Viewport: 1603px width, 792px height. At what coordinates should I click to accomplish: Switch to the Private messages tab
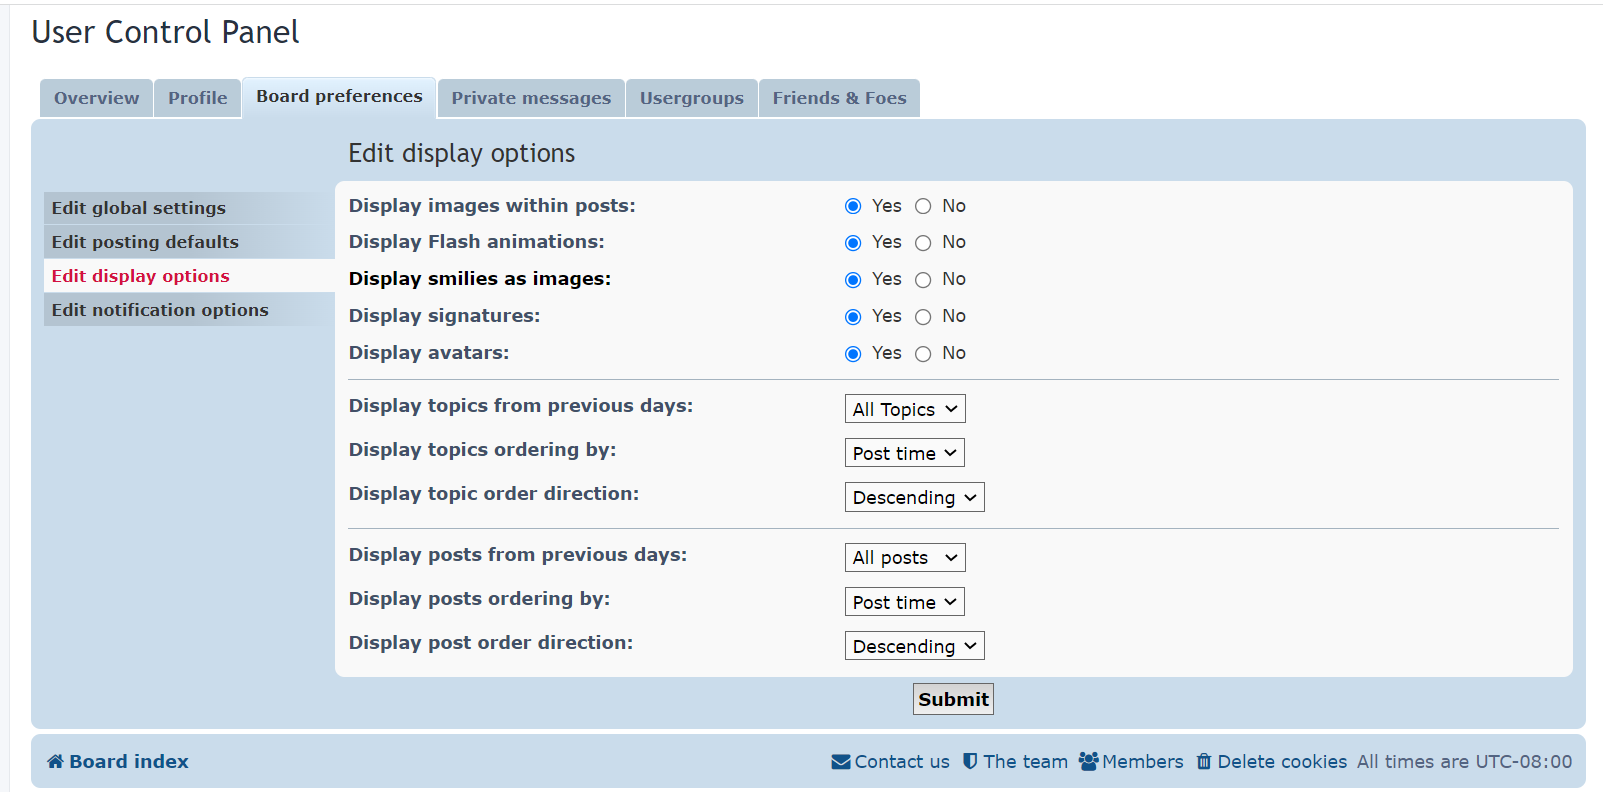[531, 98]
